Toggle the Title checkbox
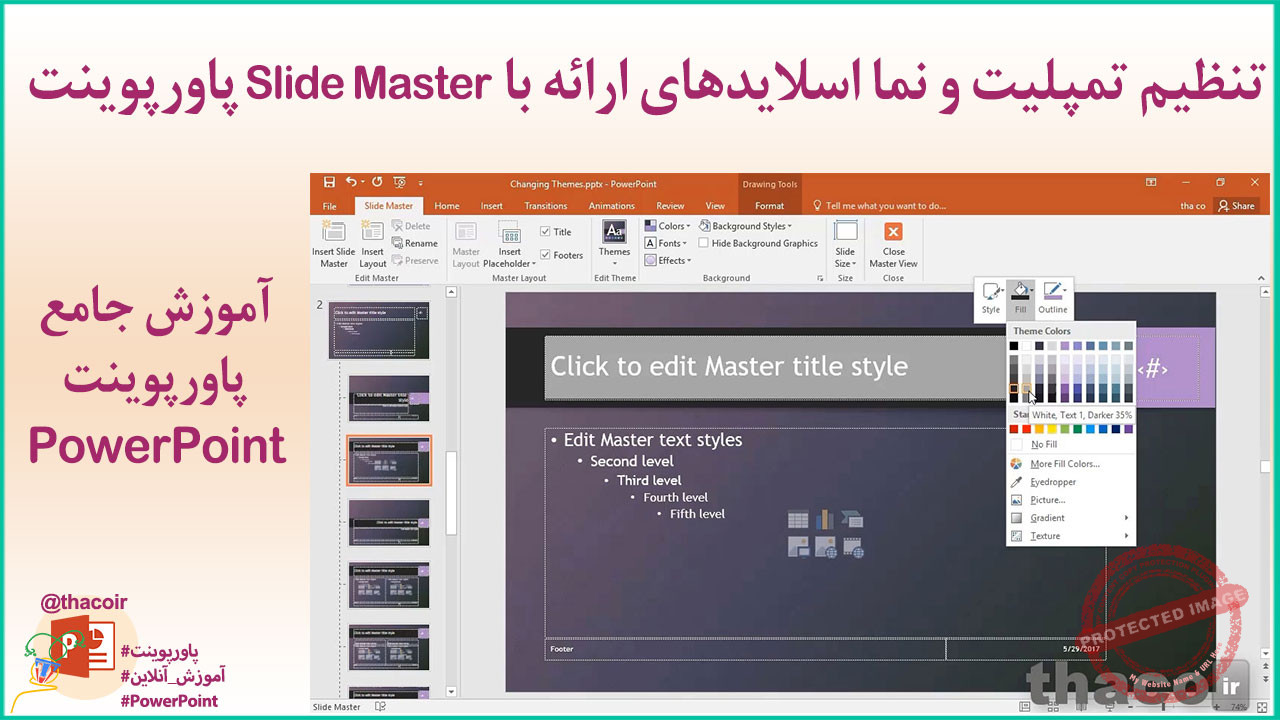The width and height of the screenshot is (1280, 720). click(x=546, y=230)
